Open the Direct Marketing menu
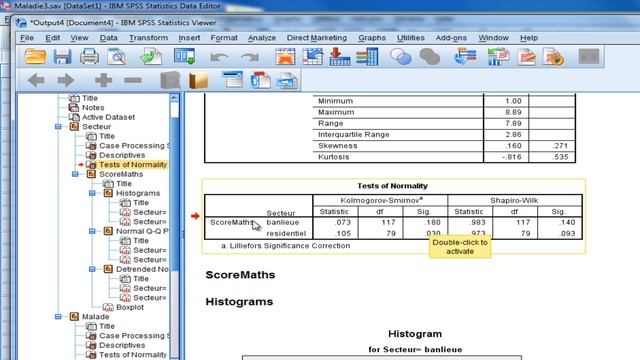This screenshot has height=360, width=640. pyautogui.click(x=317, y=38)
